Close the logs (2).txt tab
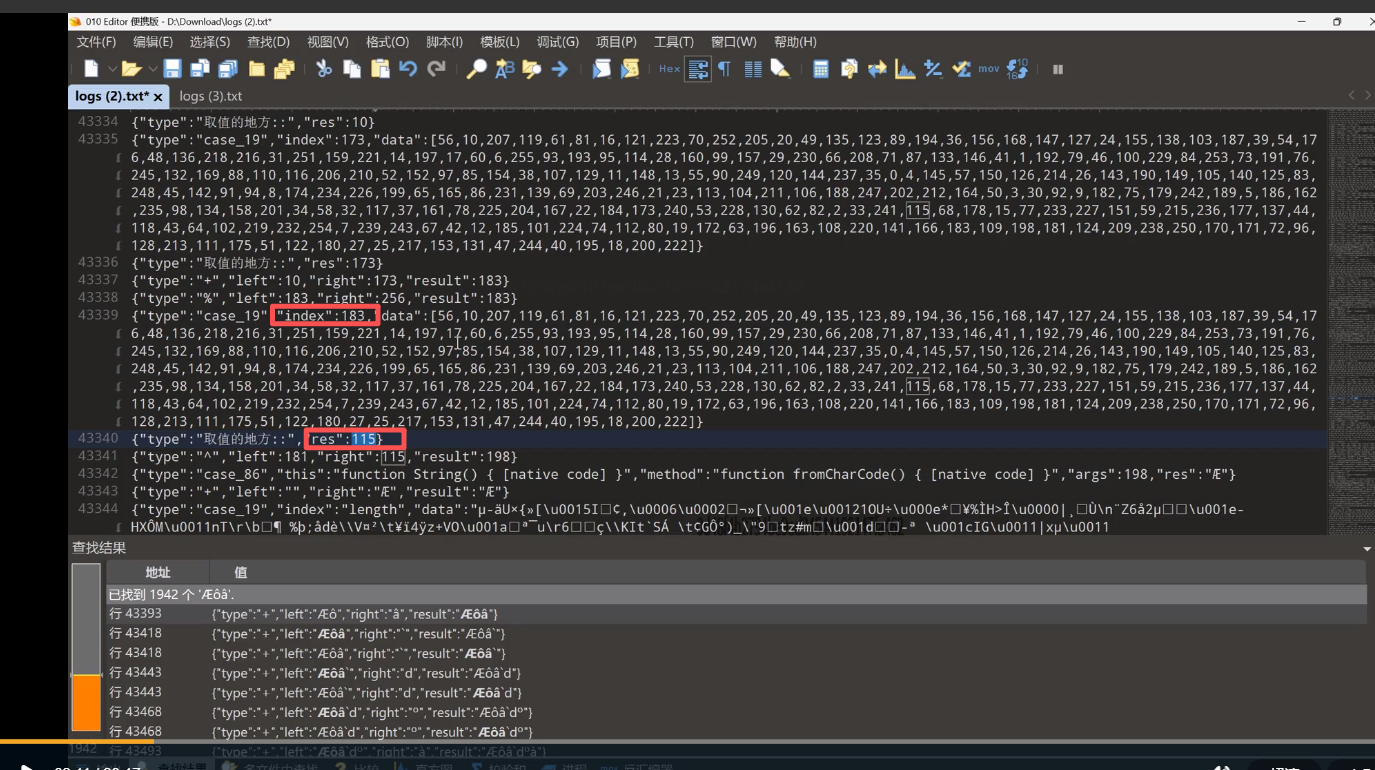Screen dimensions: 1375x770 pos(158,97)
